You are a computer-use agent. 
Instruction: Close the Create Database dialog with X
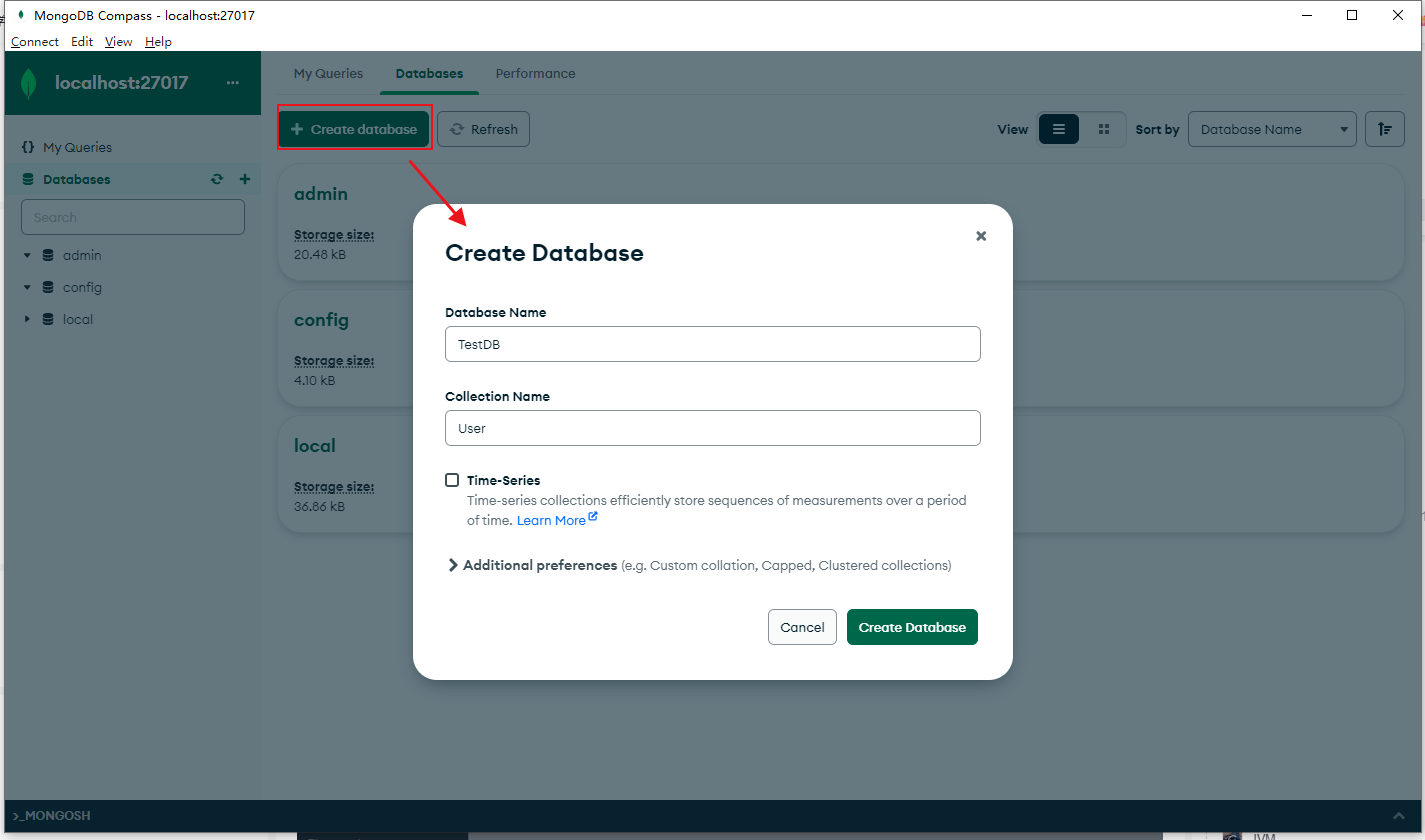[x=981, y=236]
